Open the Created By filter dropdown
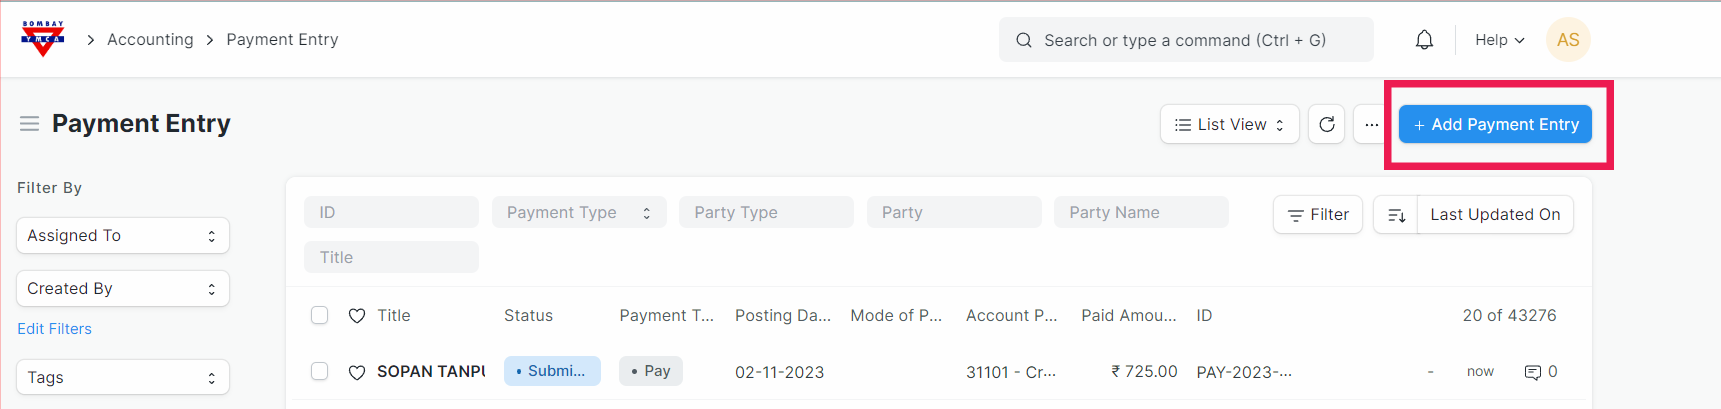This screenshot has height=409, width=1721. coord(123,289)
